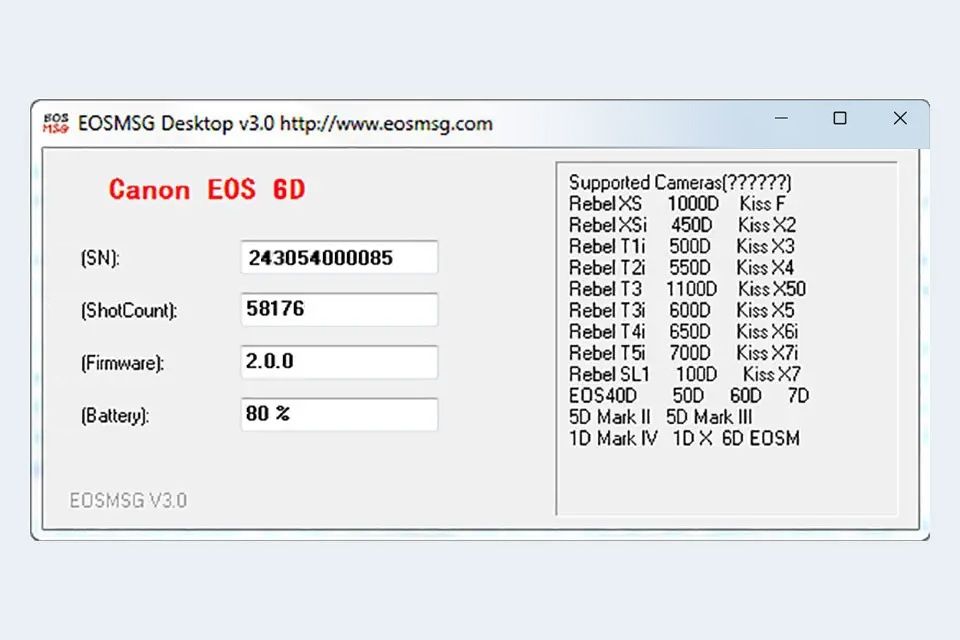
Task: Click the Supported Cameras(??????) header line
Action: 680,183
